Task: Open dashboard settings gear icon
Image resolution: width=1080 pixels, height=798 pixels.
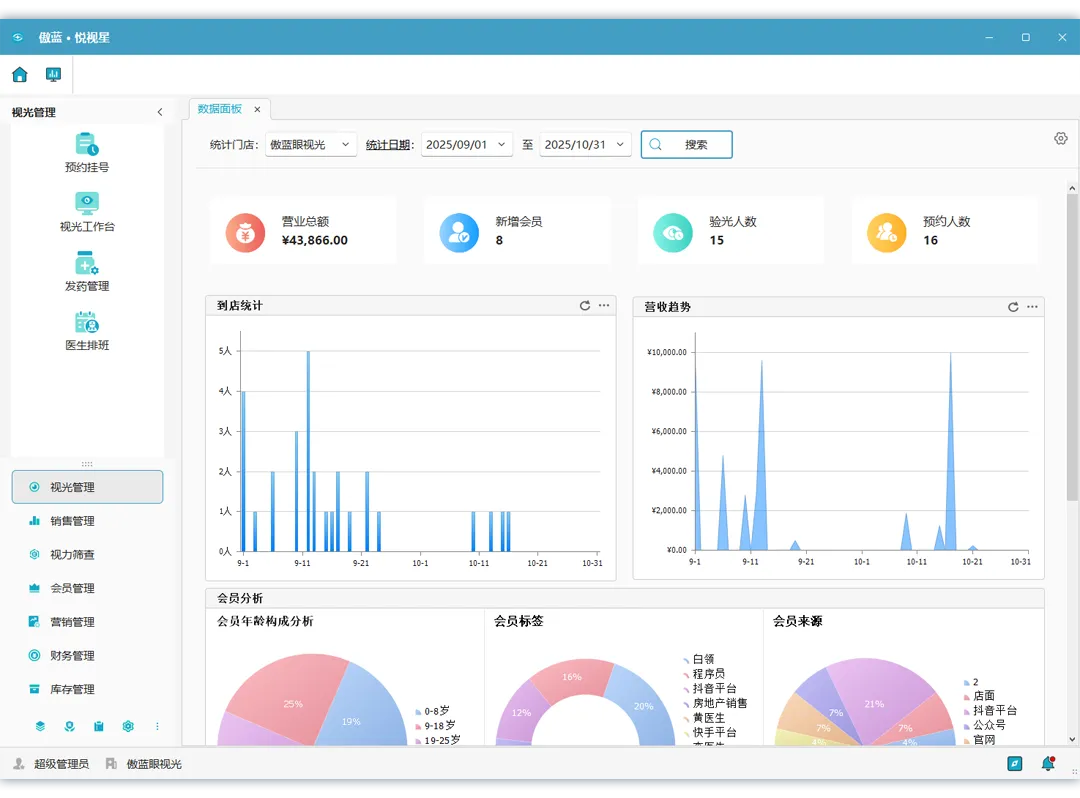Action: (1061, 138)
